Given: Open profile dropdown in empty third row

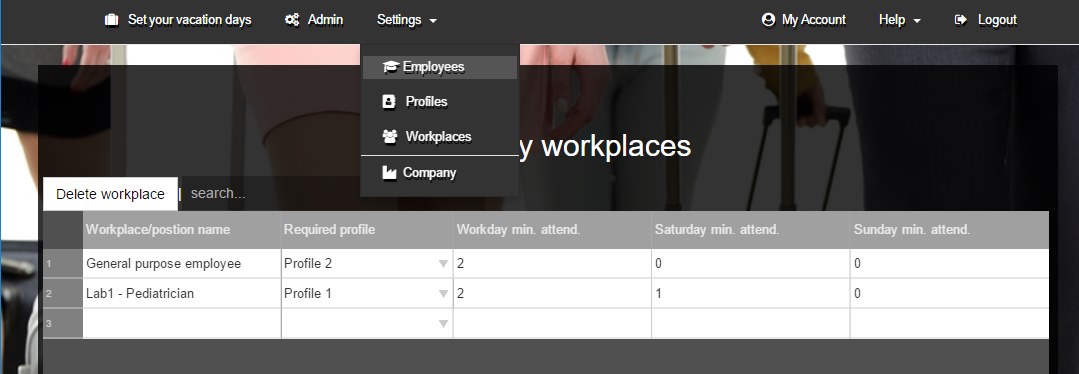Looking at the screenshot, I should 443,324.
